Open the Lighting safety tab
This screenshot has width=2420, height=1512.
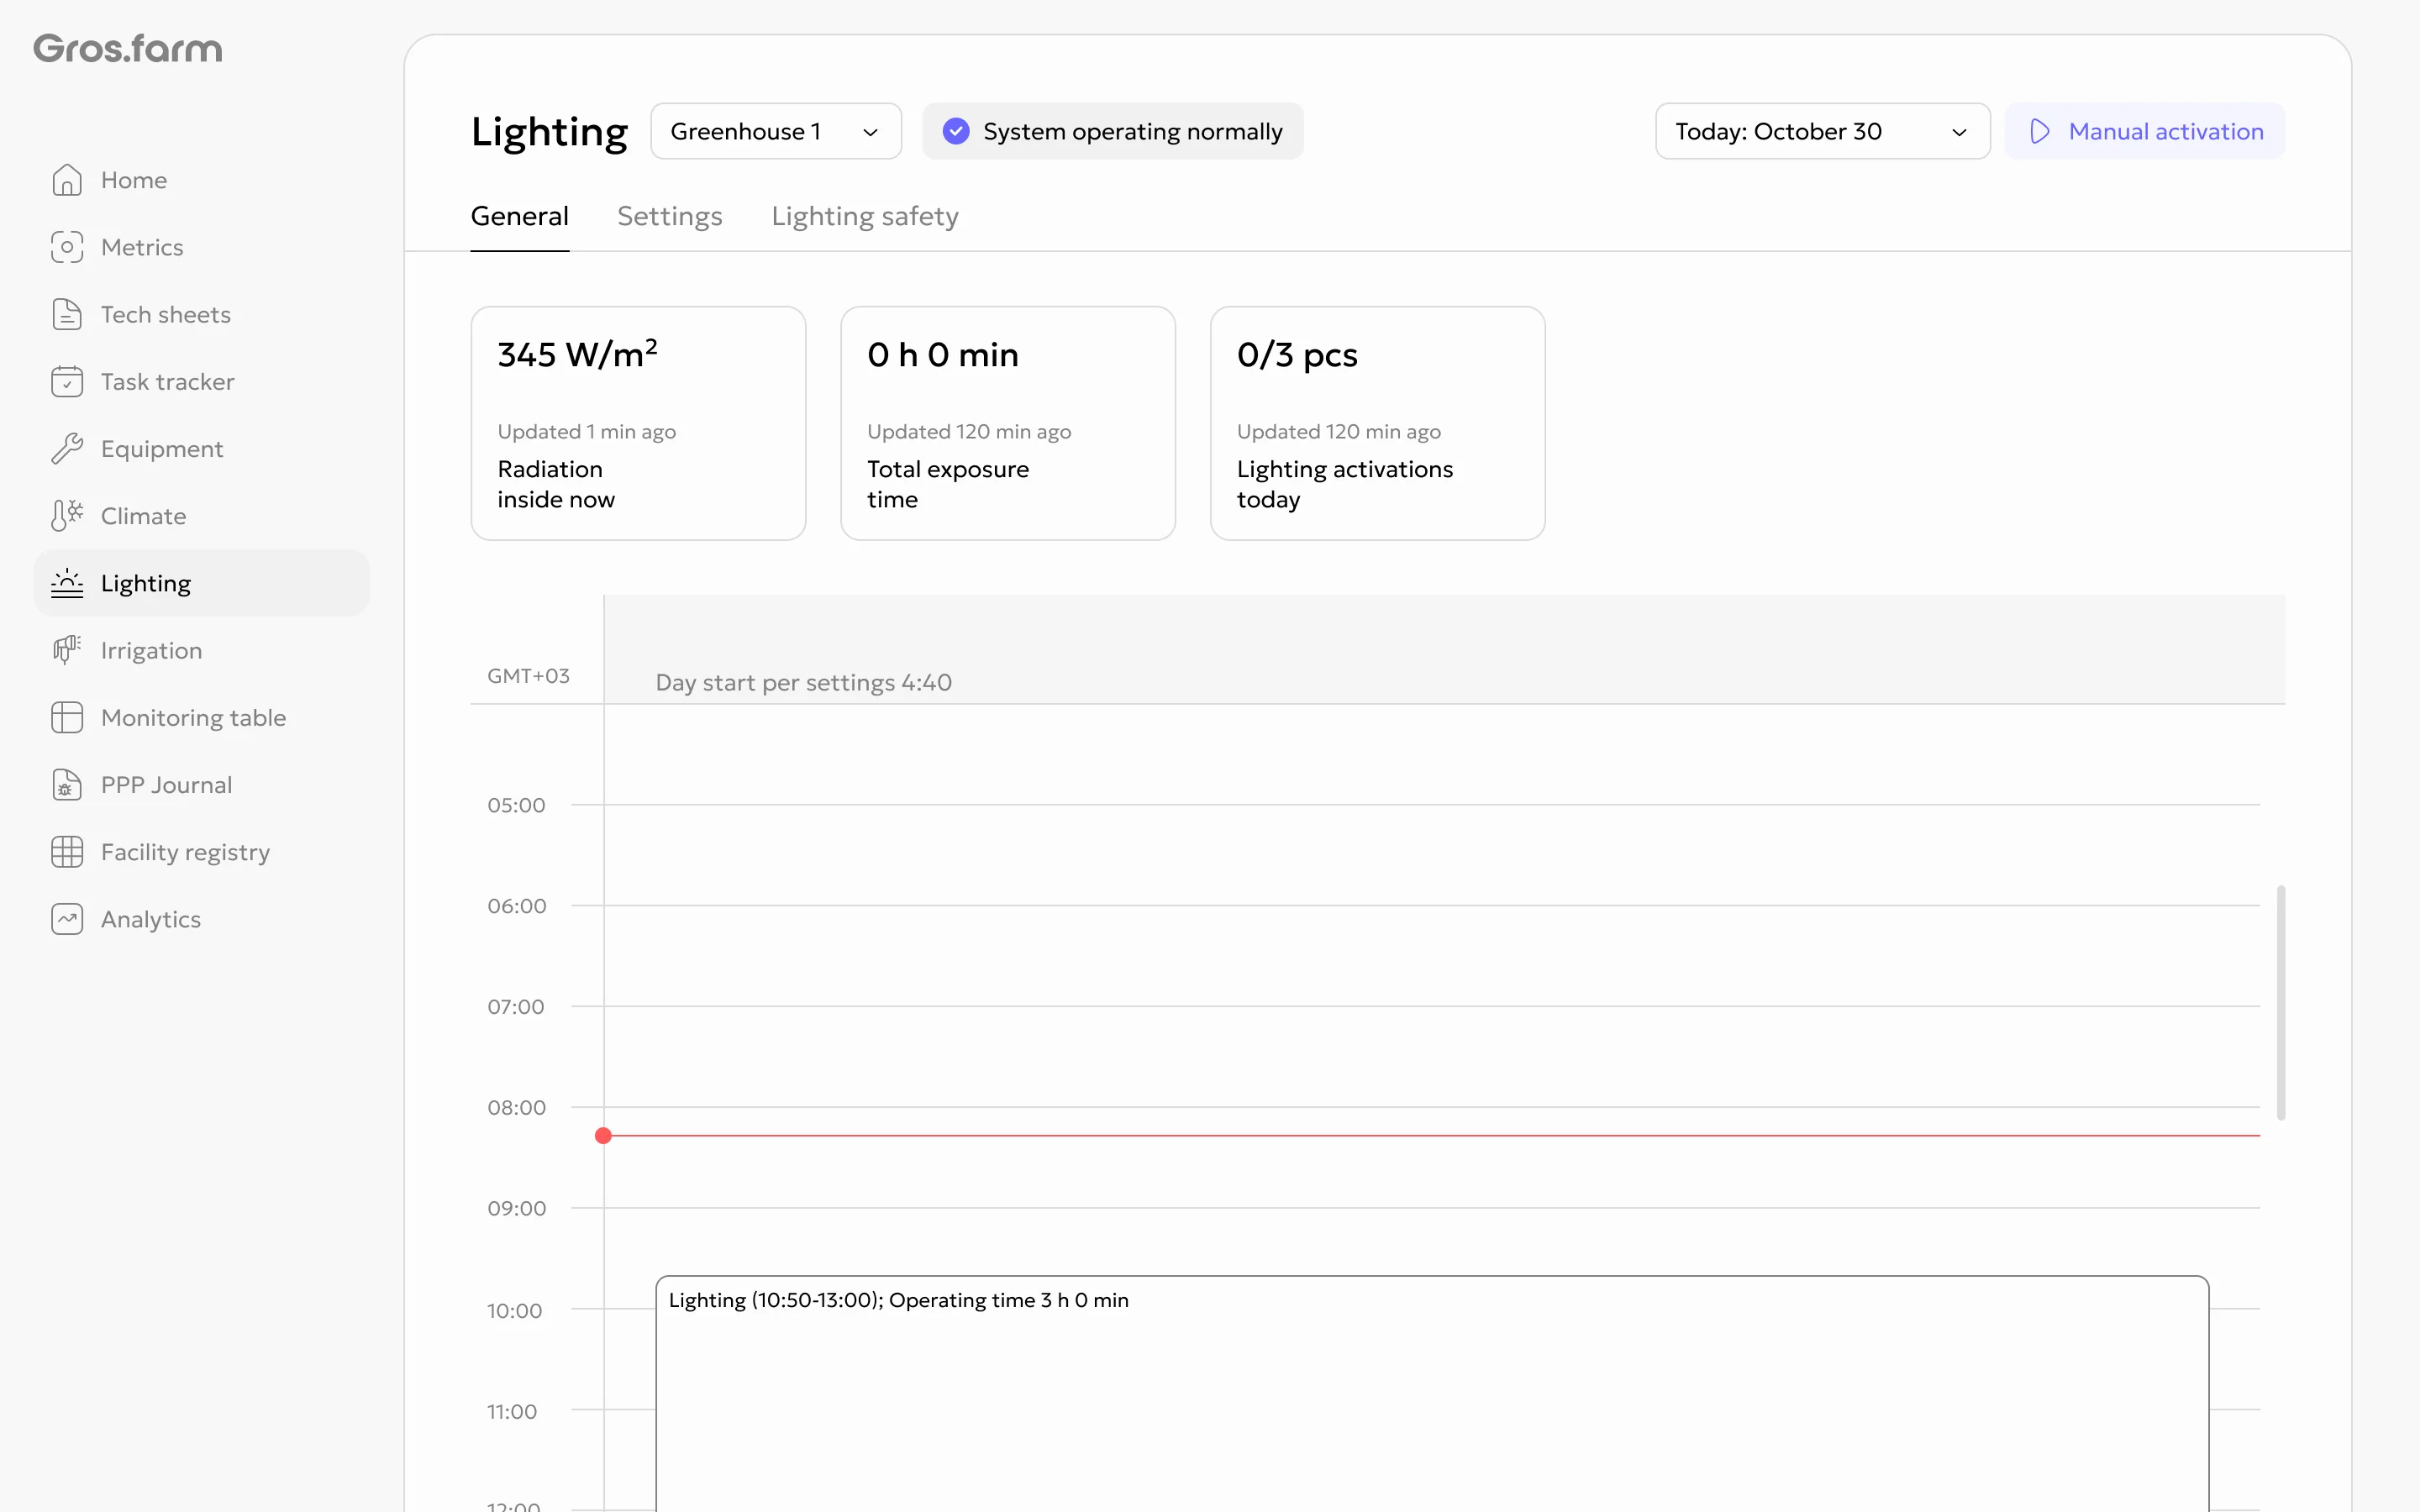pyautogui.click(x=865, y=216)
